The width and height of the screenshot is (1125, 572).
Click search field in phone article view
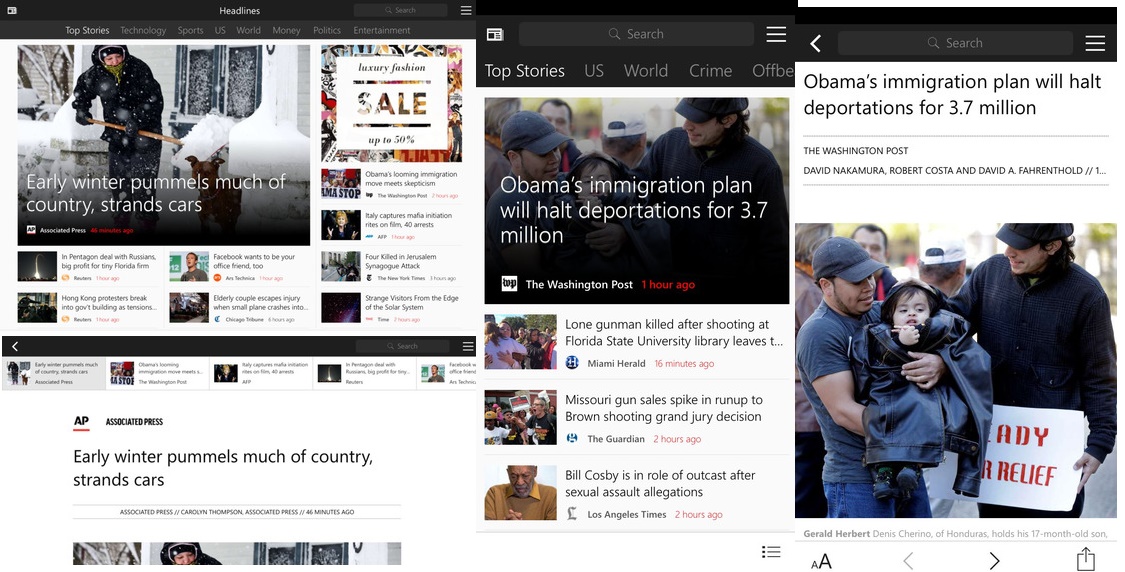(955, 43)
